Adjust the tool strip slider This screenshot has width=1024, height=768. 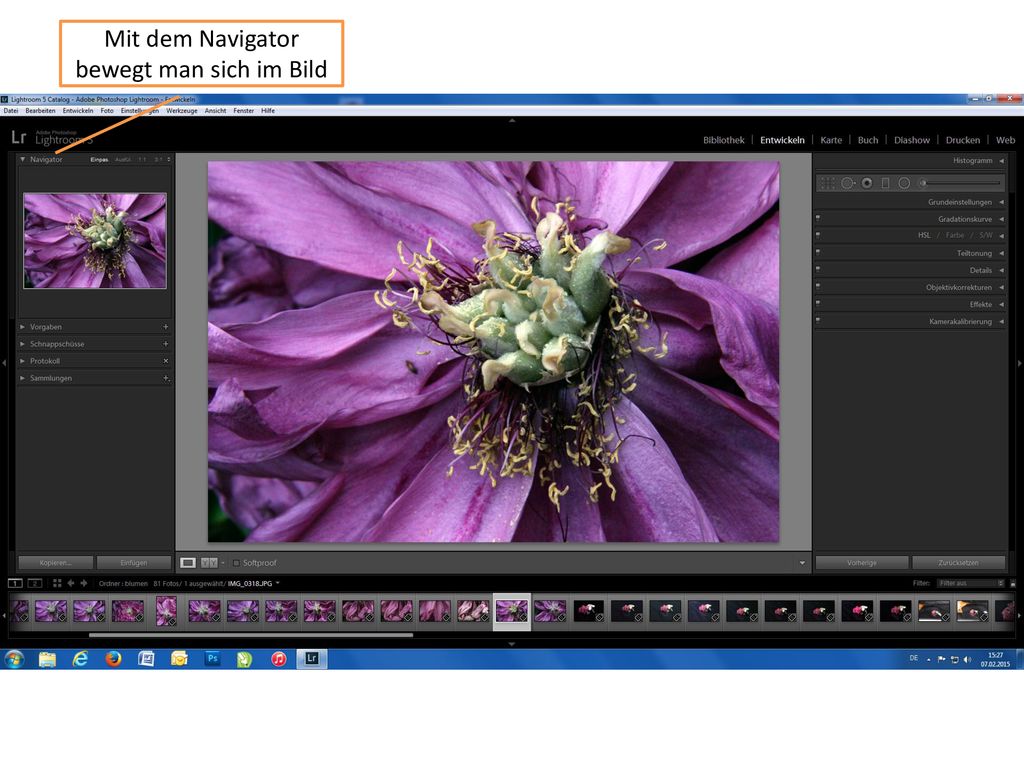tap(959, 184)
